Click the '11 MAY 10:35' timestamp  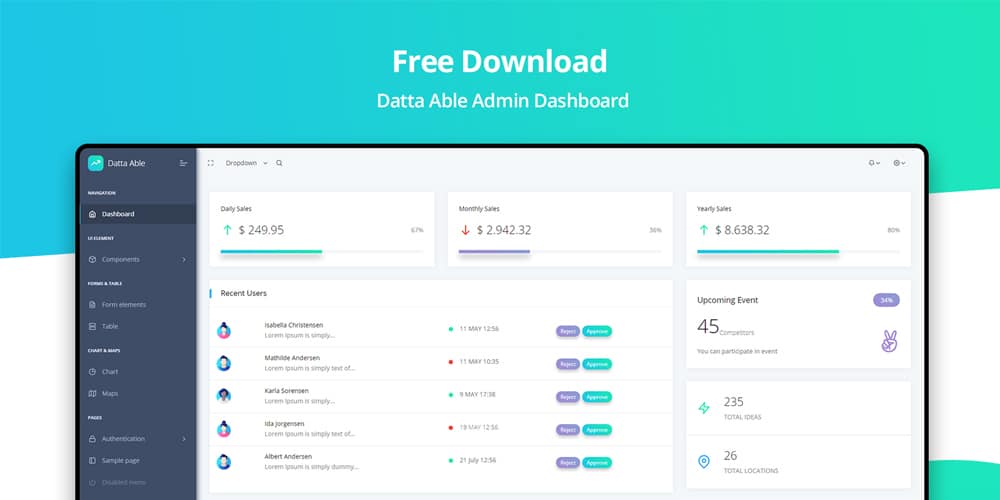[x=479, y=362]
